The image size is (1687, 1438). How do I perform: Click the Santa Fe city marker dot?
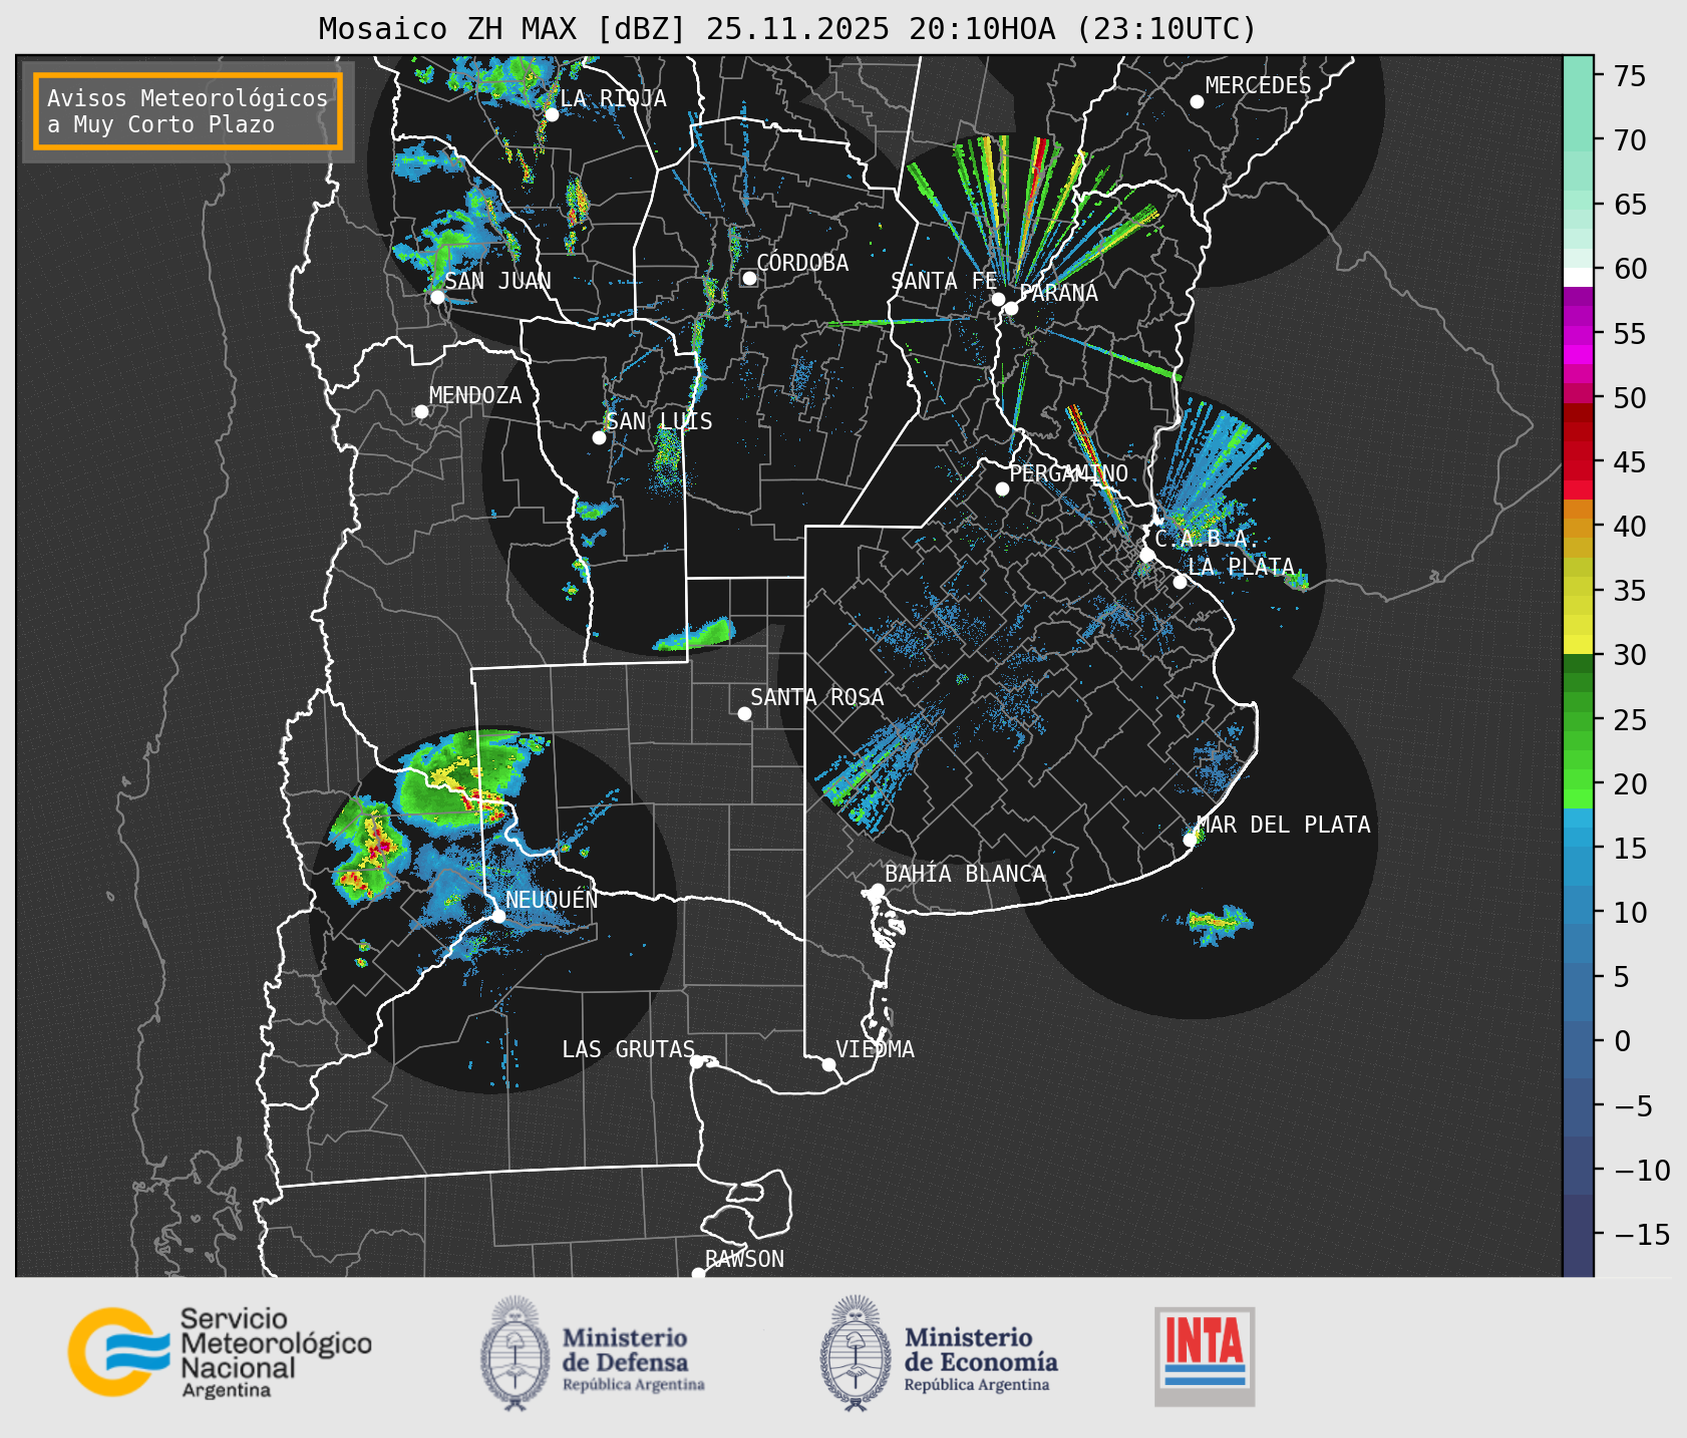[x=998, y=299]
